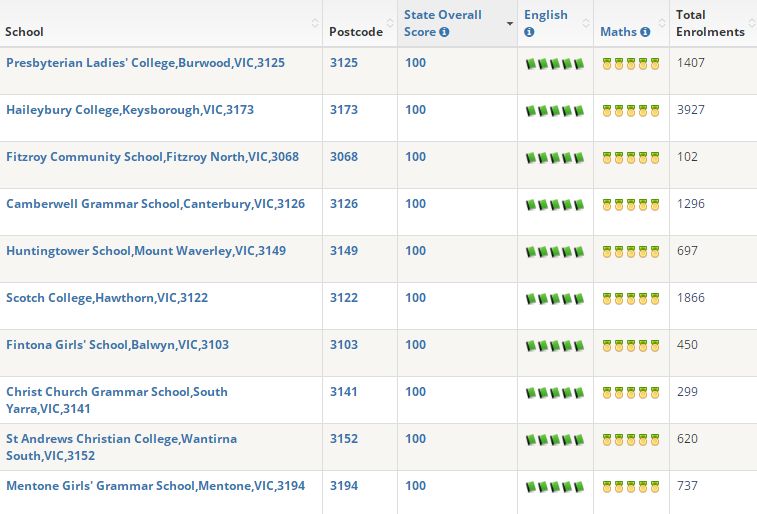Viewport: 757px width, 514px height.
Task: Click enrolment value 1296
Action: tap(690, 204)
